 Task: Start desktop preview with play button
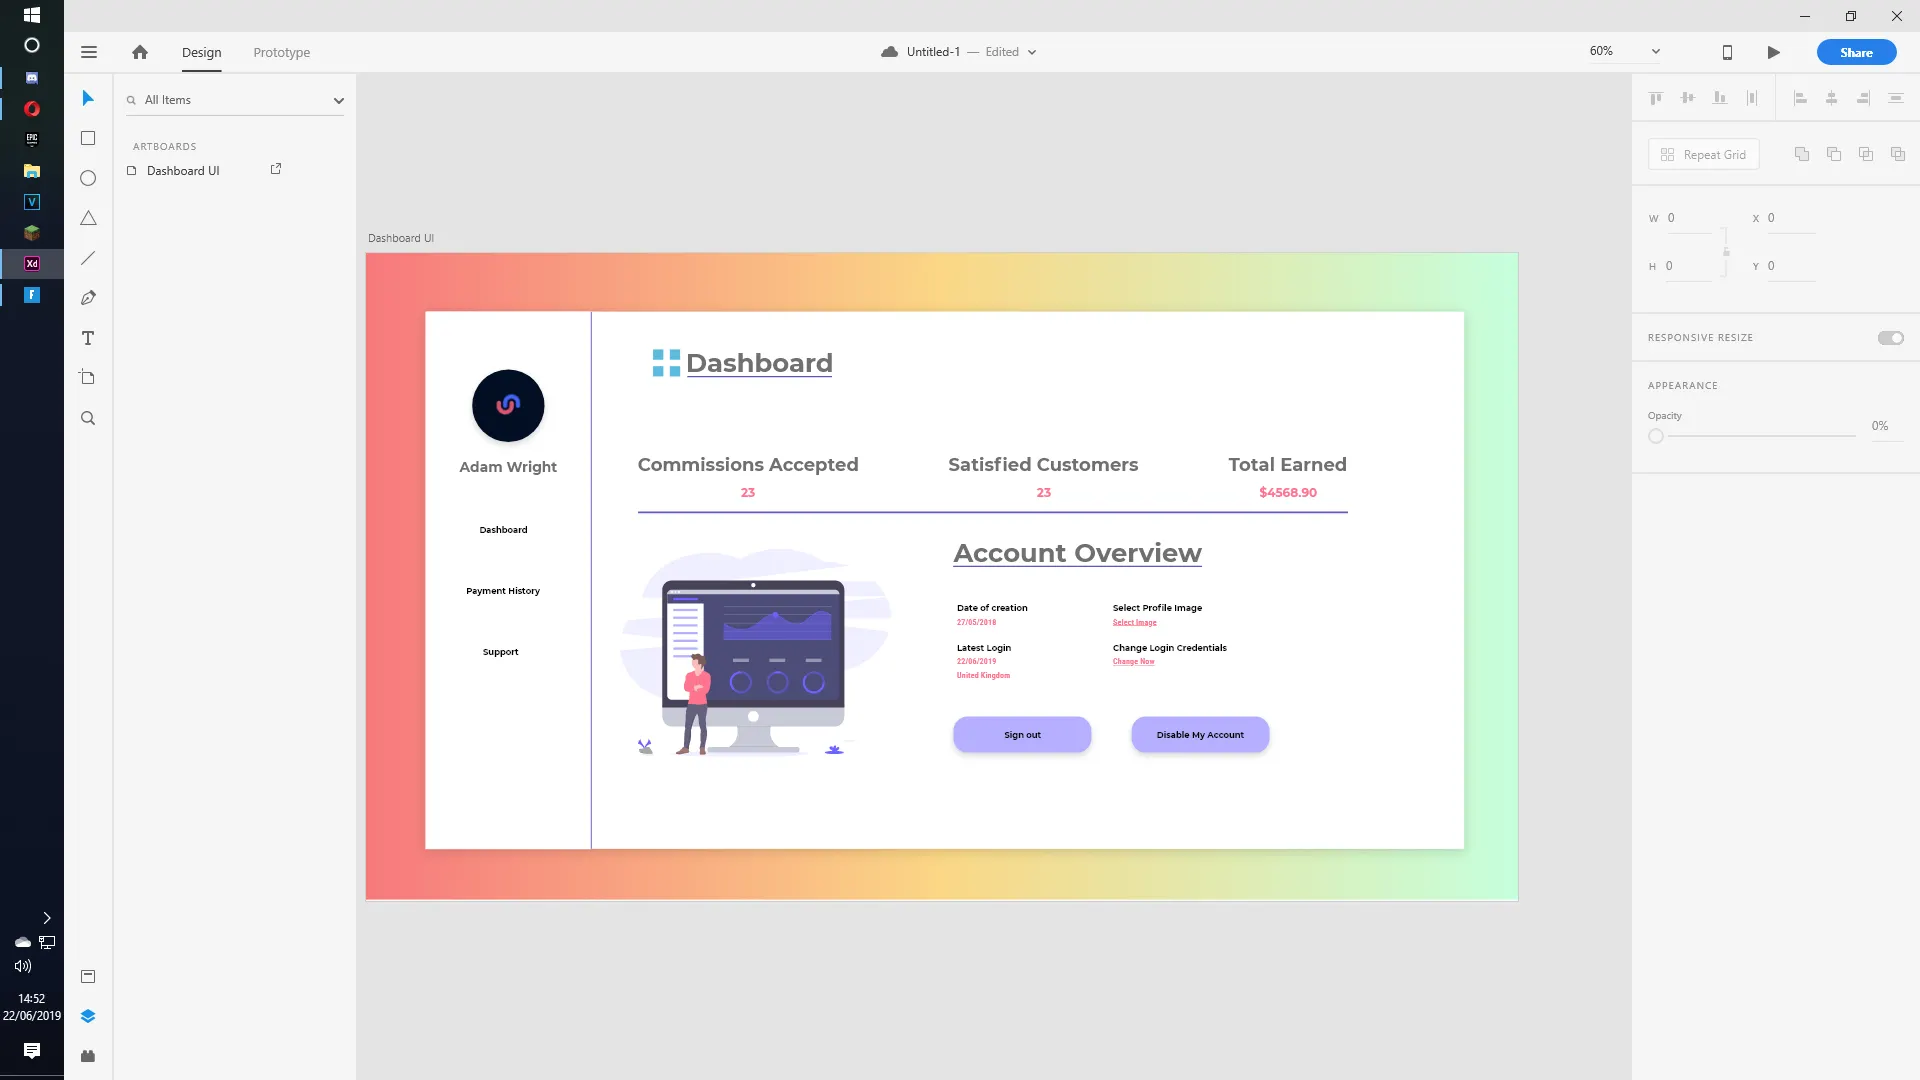[1773, 52]
